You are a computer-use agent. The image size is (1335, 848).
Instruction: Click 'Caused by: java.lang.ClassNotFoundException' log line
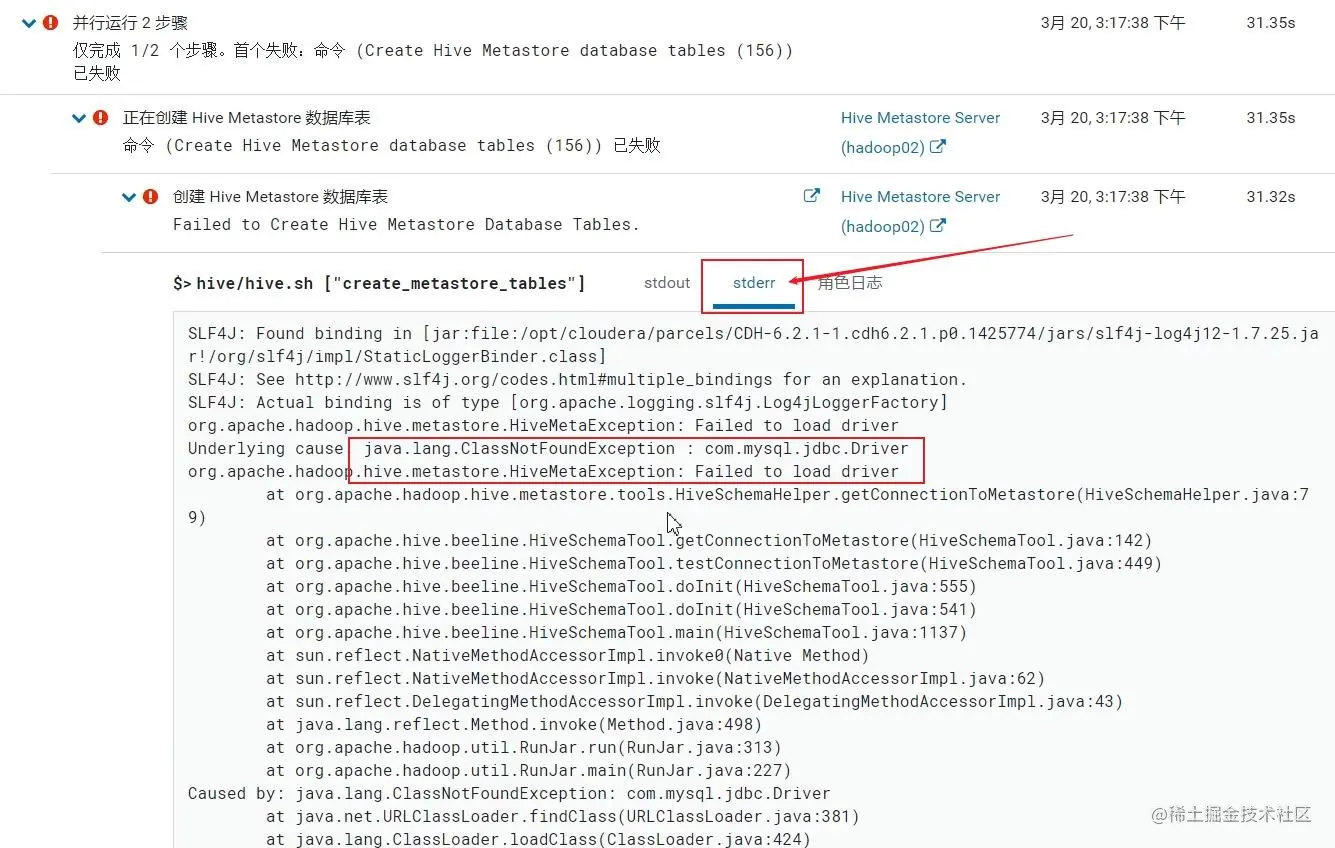point(509,793)
